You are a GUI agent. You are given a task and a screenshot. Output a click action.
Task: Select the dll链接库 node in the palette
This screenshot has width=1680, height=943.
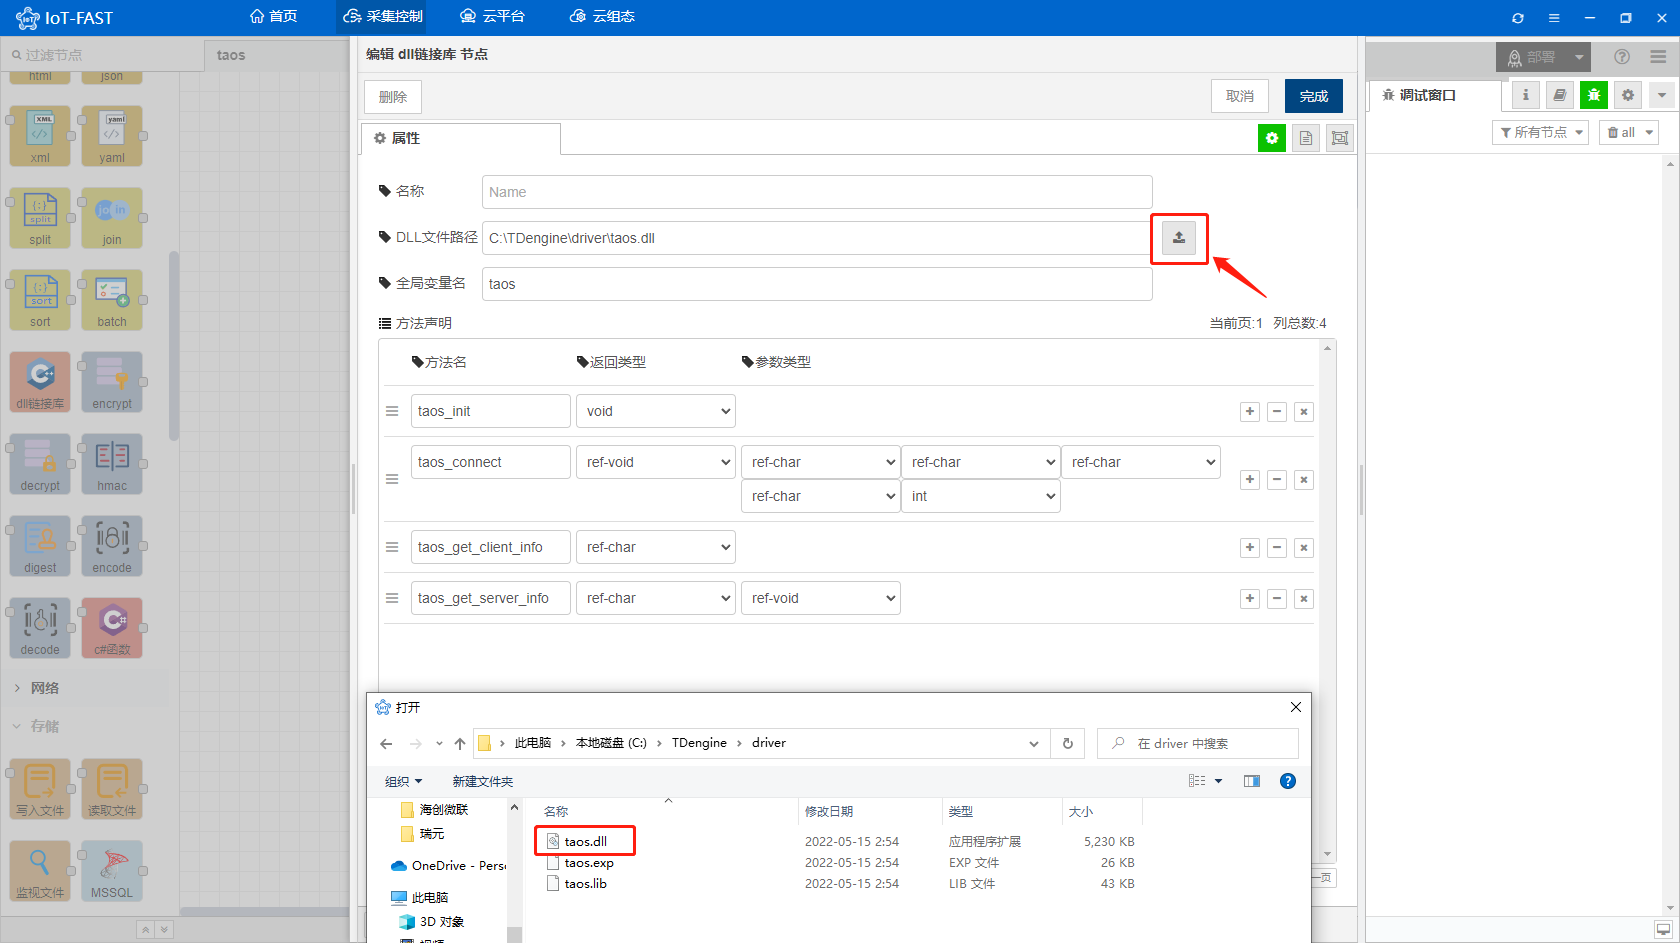point(40,382)
